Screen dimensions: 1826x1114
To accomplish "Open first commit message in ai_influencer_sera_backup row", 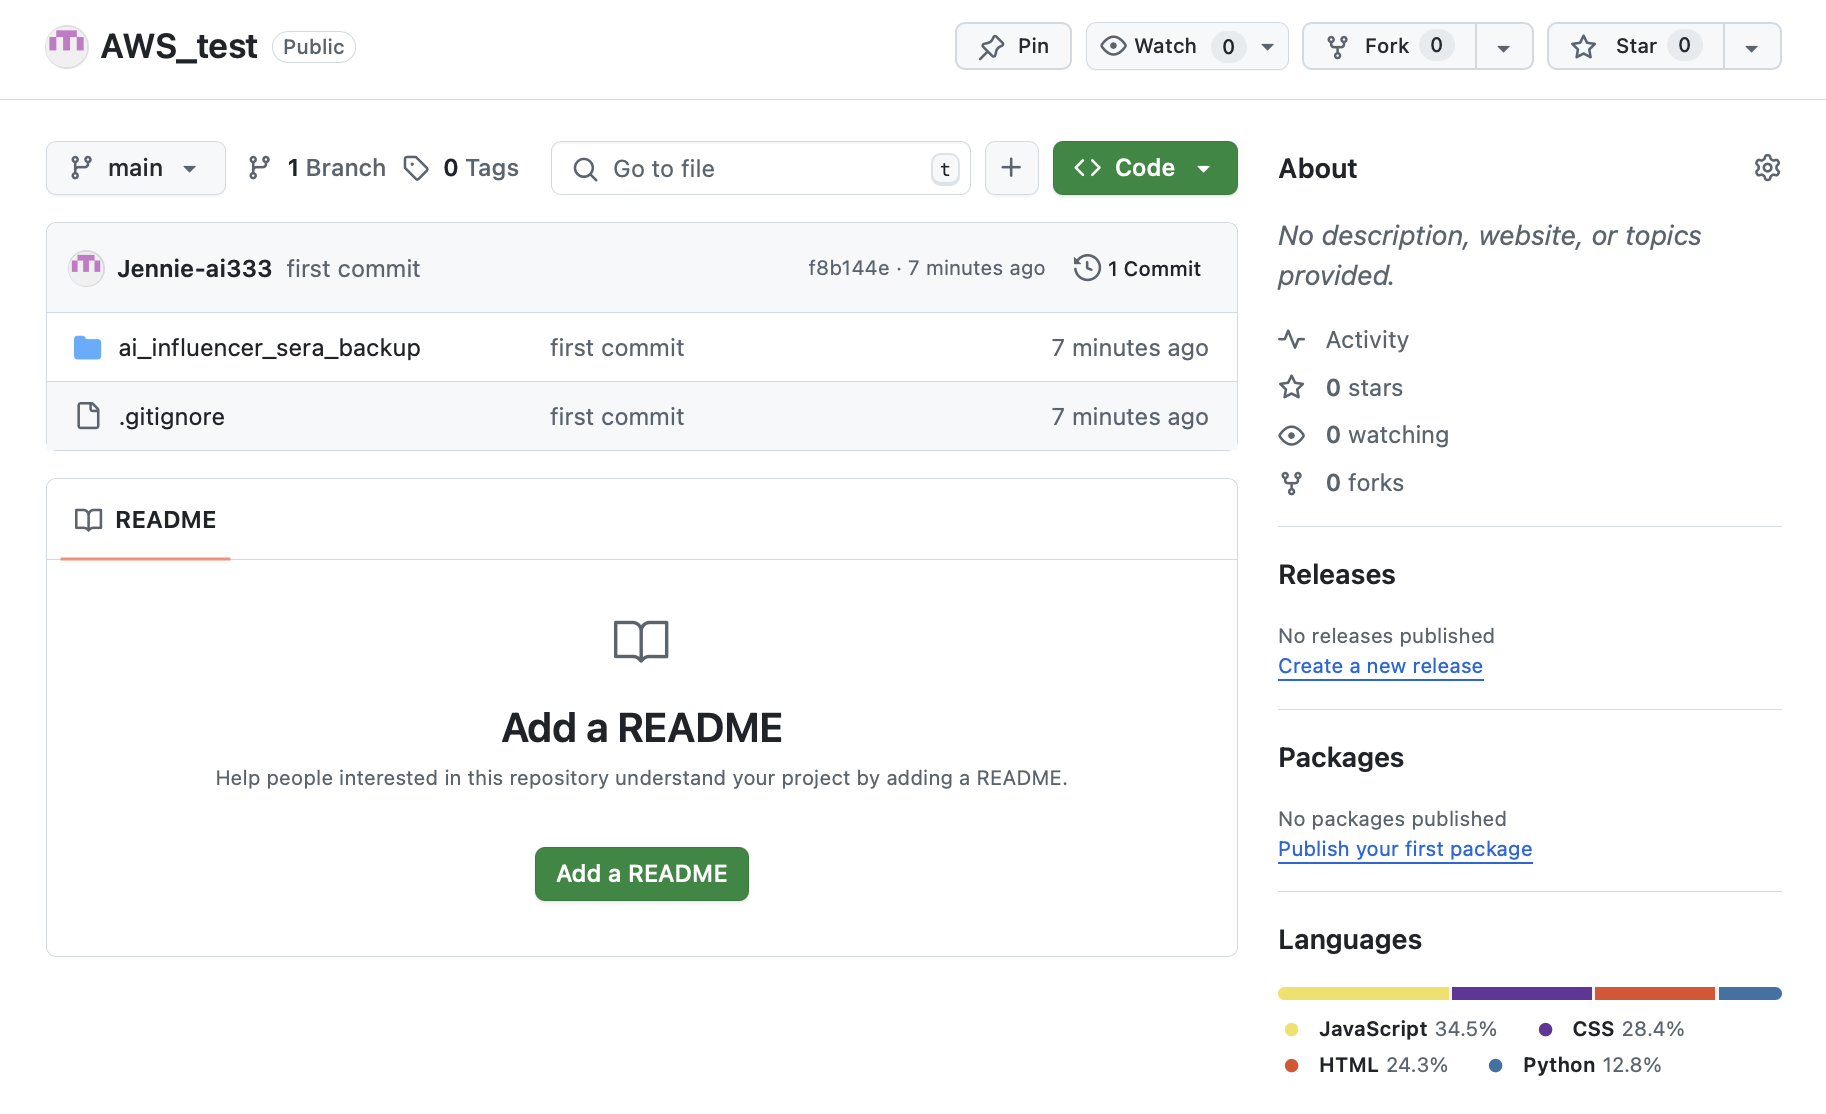I will [x=617, y=347].
